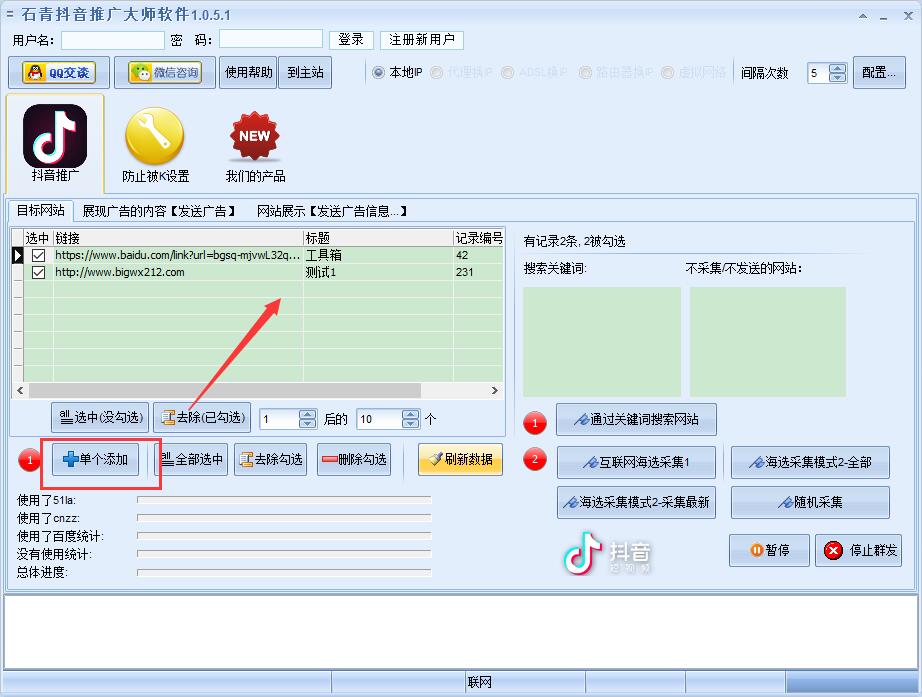This screenshot has height=697, width=922.
Task: Click 删除勾选 button
Action: click(x=354, y=459)
